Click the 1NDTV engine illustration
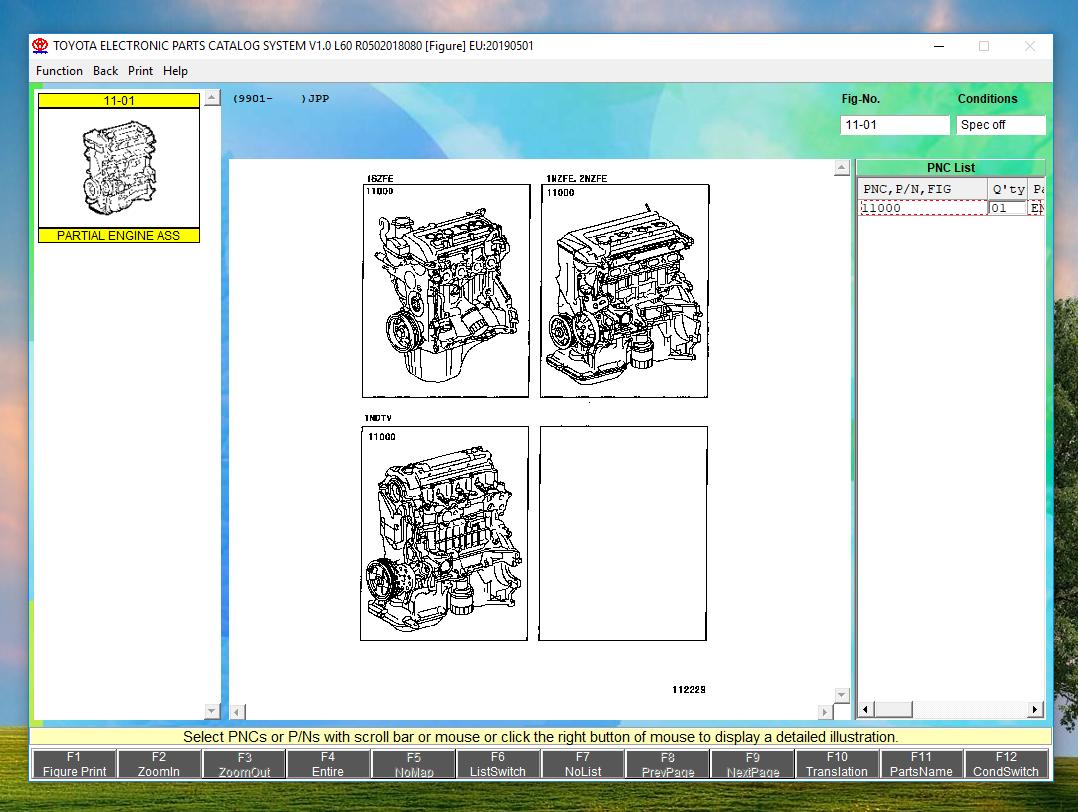1078x812 pixels. (444, 533)
